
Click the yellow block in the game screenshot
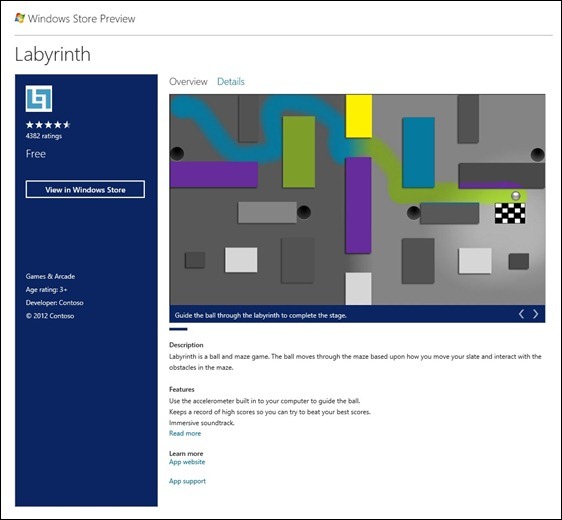pyautogui.click(x=359, y=116)
